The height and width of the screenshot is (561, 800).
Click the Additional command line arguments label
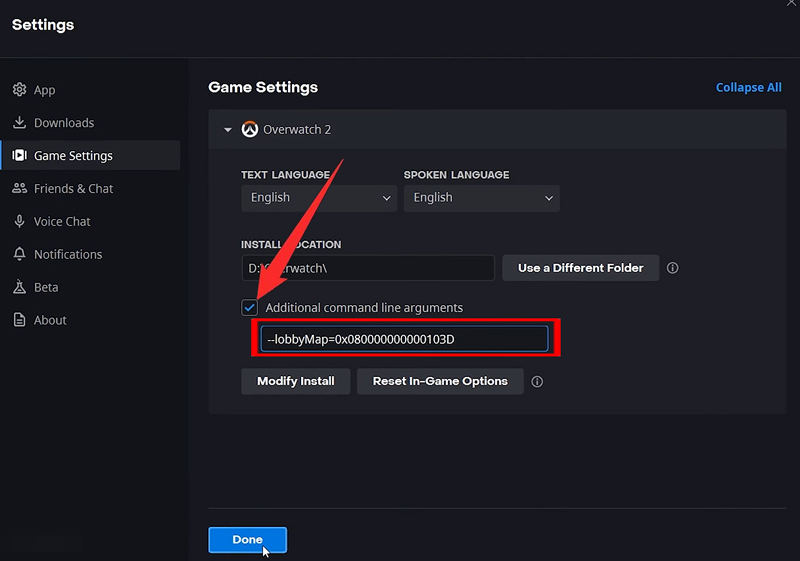coord(364,308)
